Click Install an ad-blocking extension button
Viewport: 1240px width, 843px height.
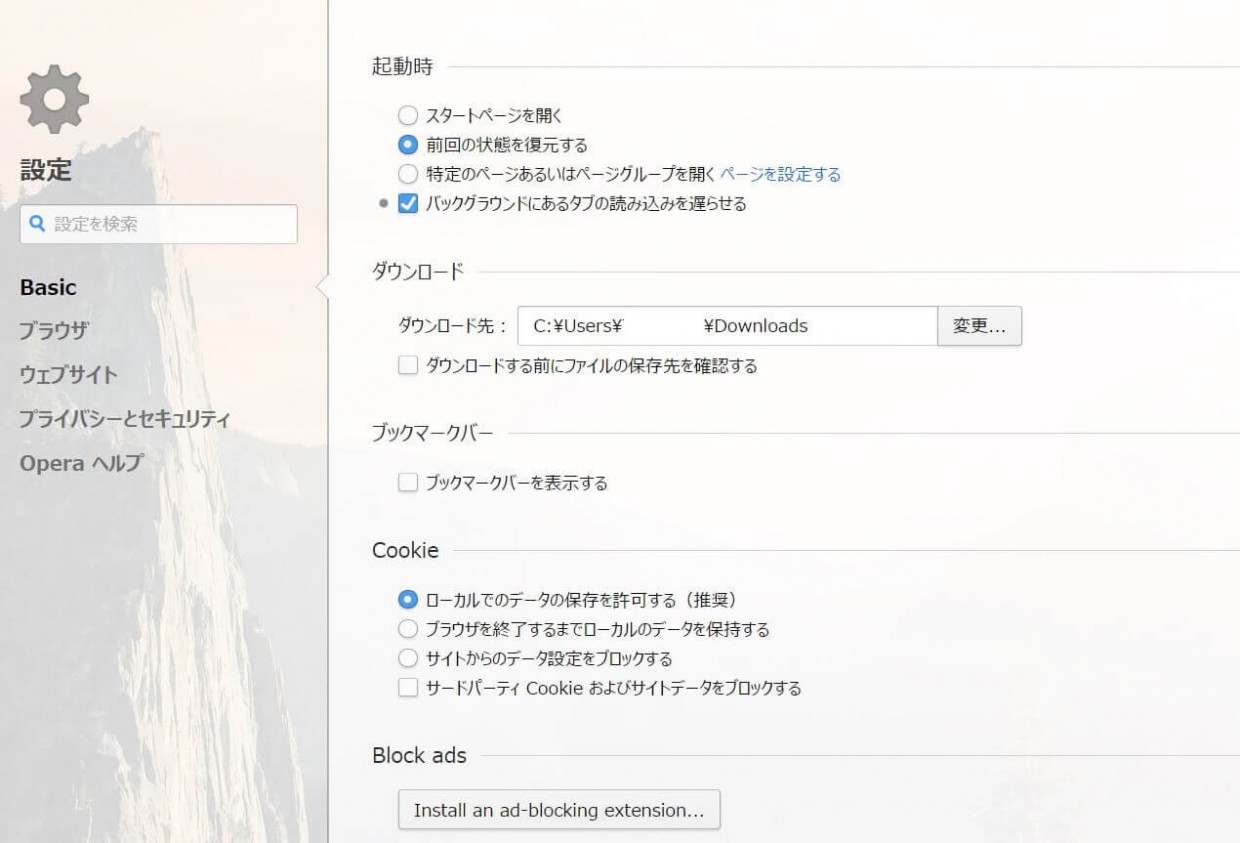(x=559, y=810)
